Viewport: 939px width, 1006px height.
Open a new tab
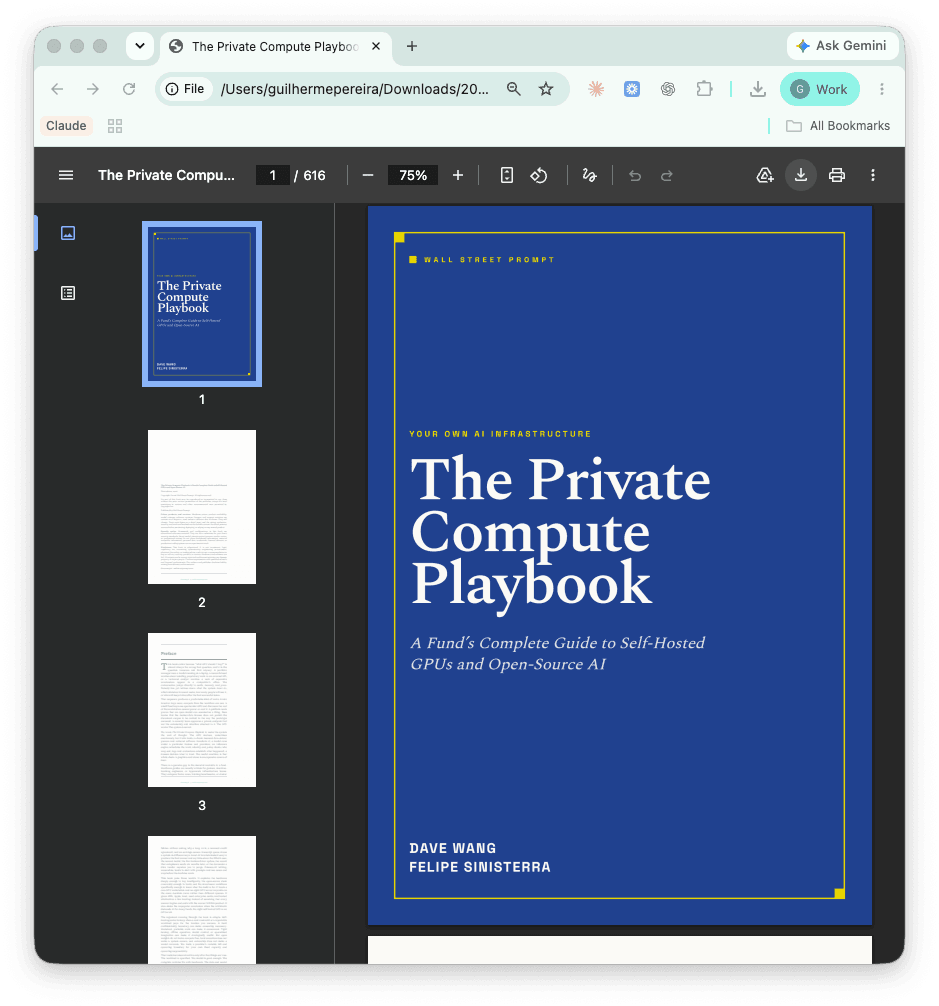coord(412,46)
